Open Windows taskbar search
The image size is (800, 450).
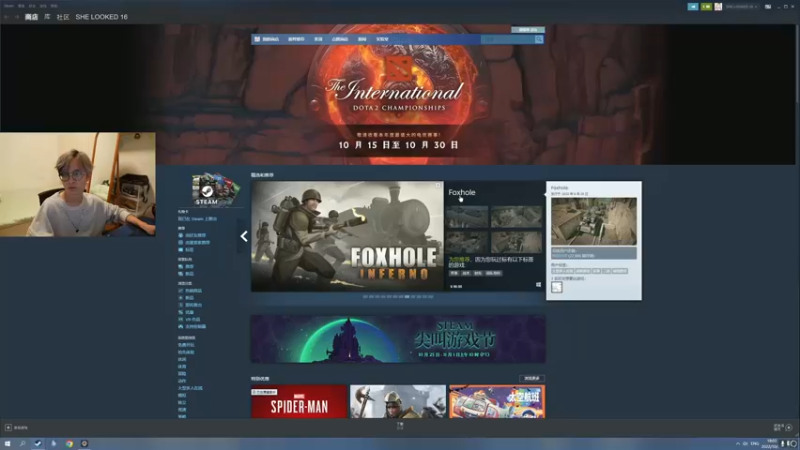[22, 443]
